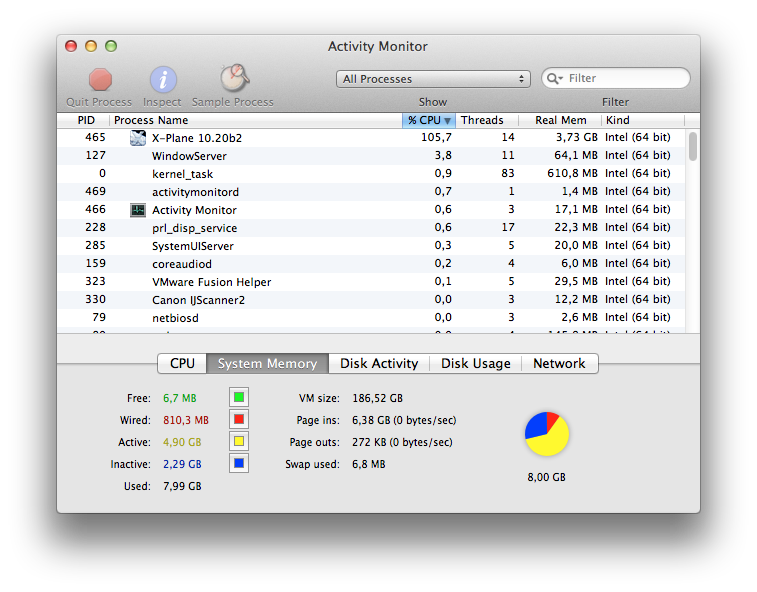Sort by Real Mem column header
The image size is (757, 592).
tap(561, 120)
